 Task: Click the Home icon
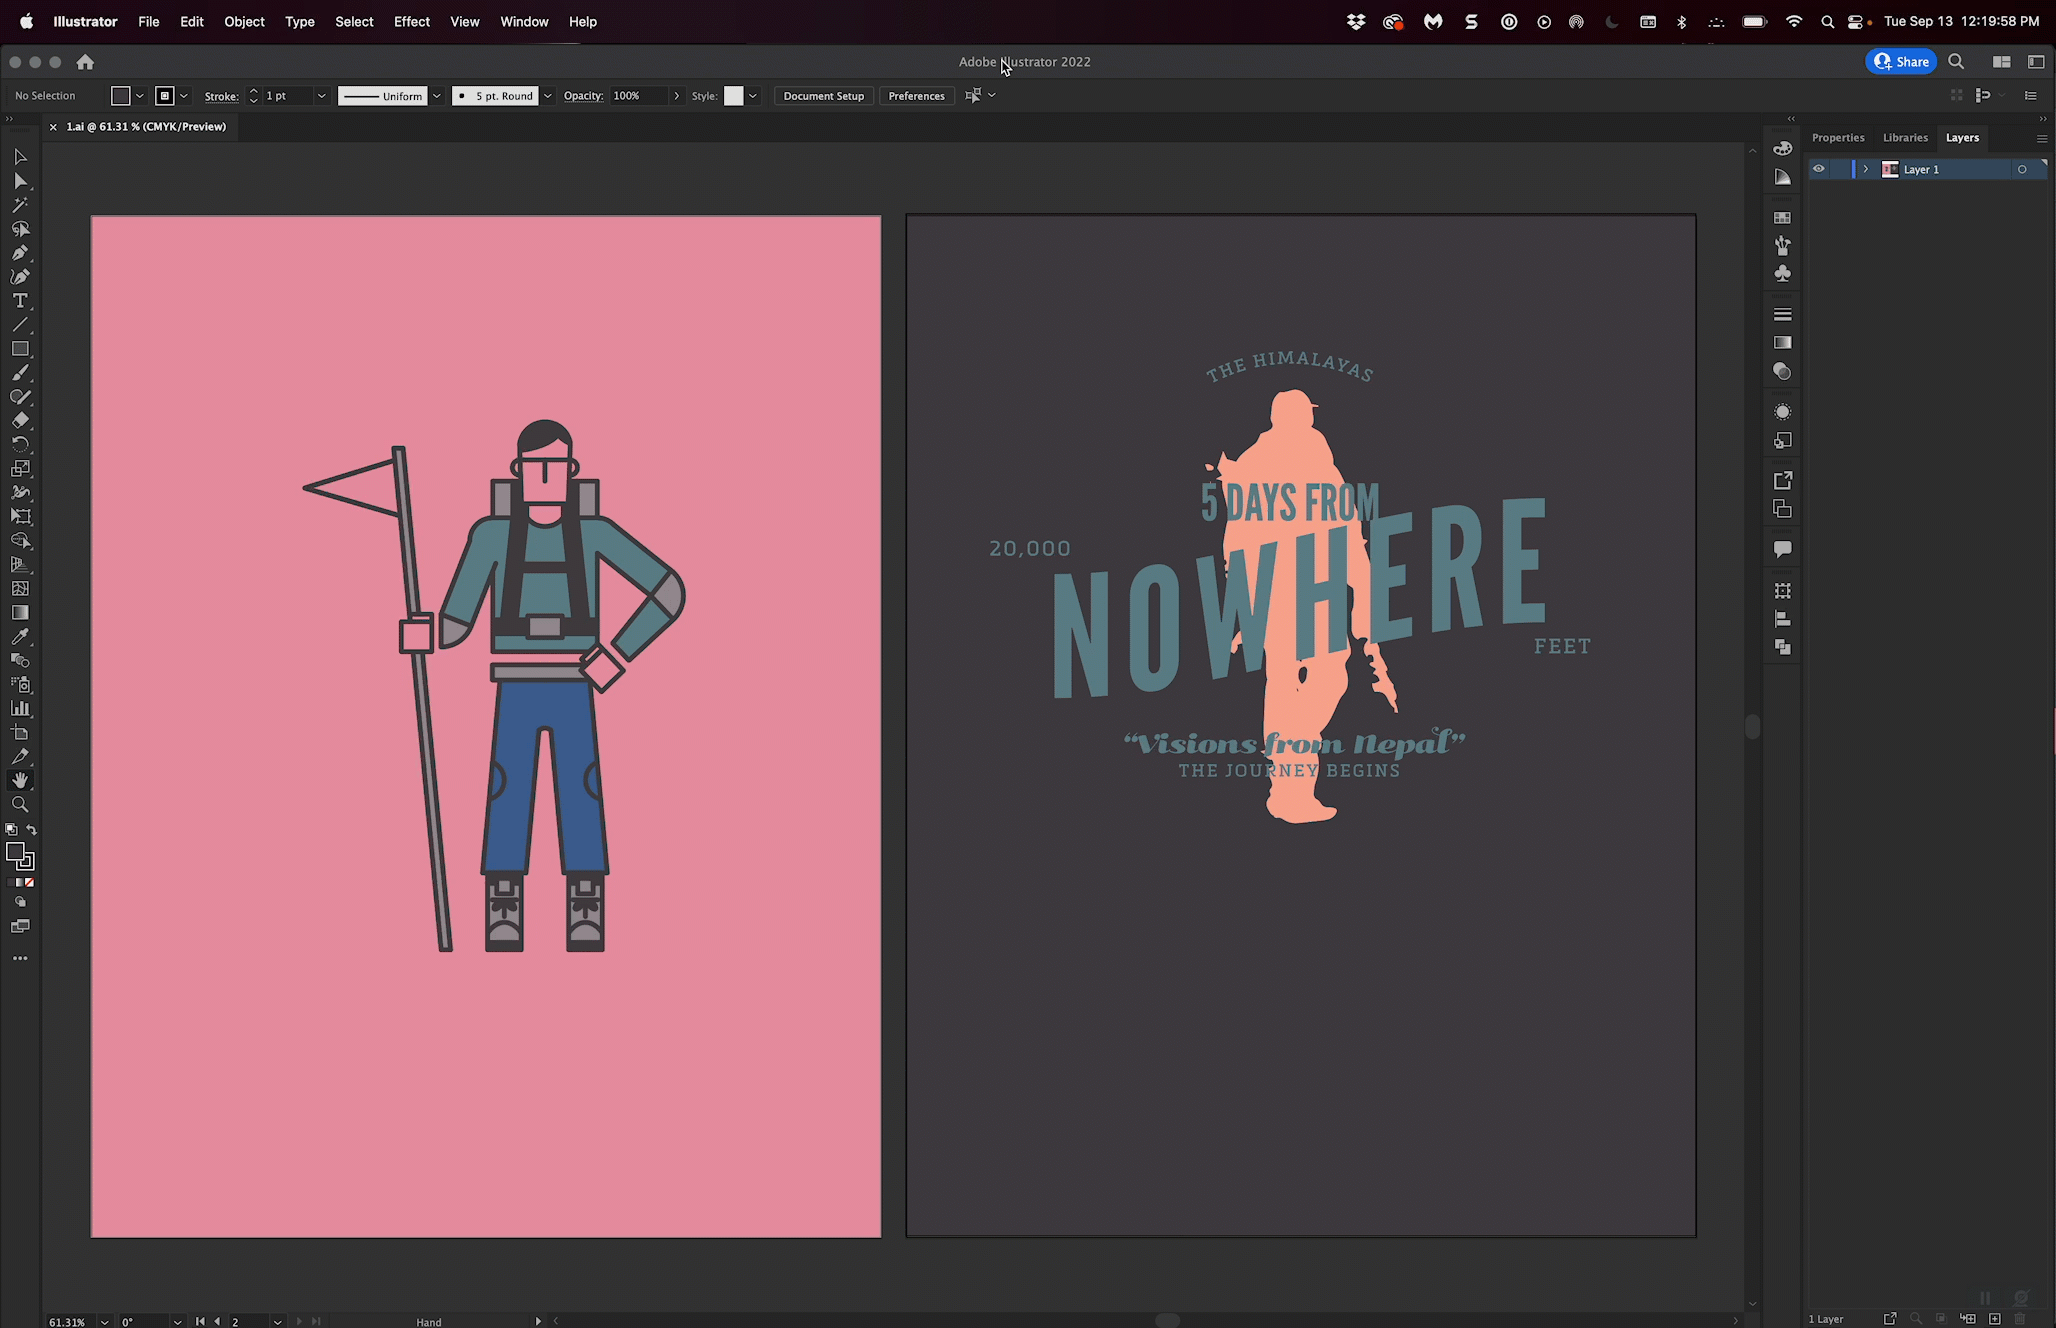click(x=85, y=62)
